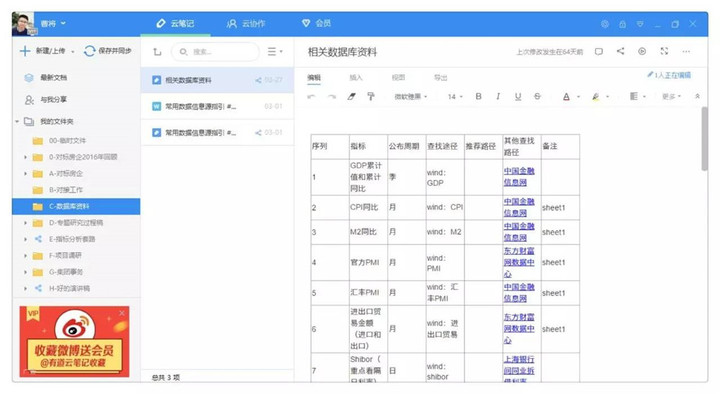Open the list view sort menu
Image resolution: width=720 pixels, height=394 pixels.
[x=275, y=52]
